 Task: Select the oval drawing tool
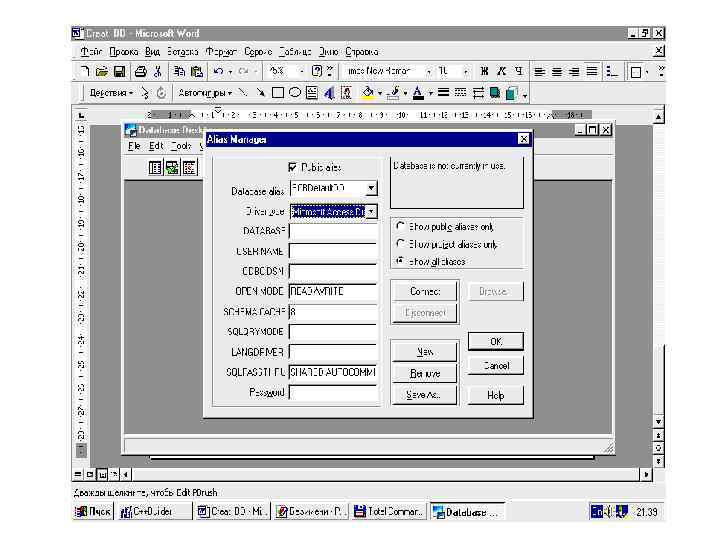(x=295, y=93)
